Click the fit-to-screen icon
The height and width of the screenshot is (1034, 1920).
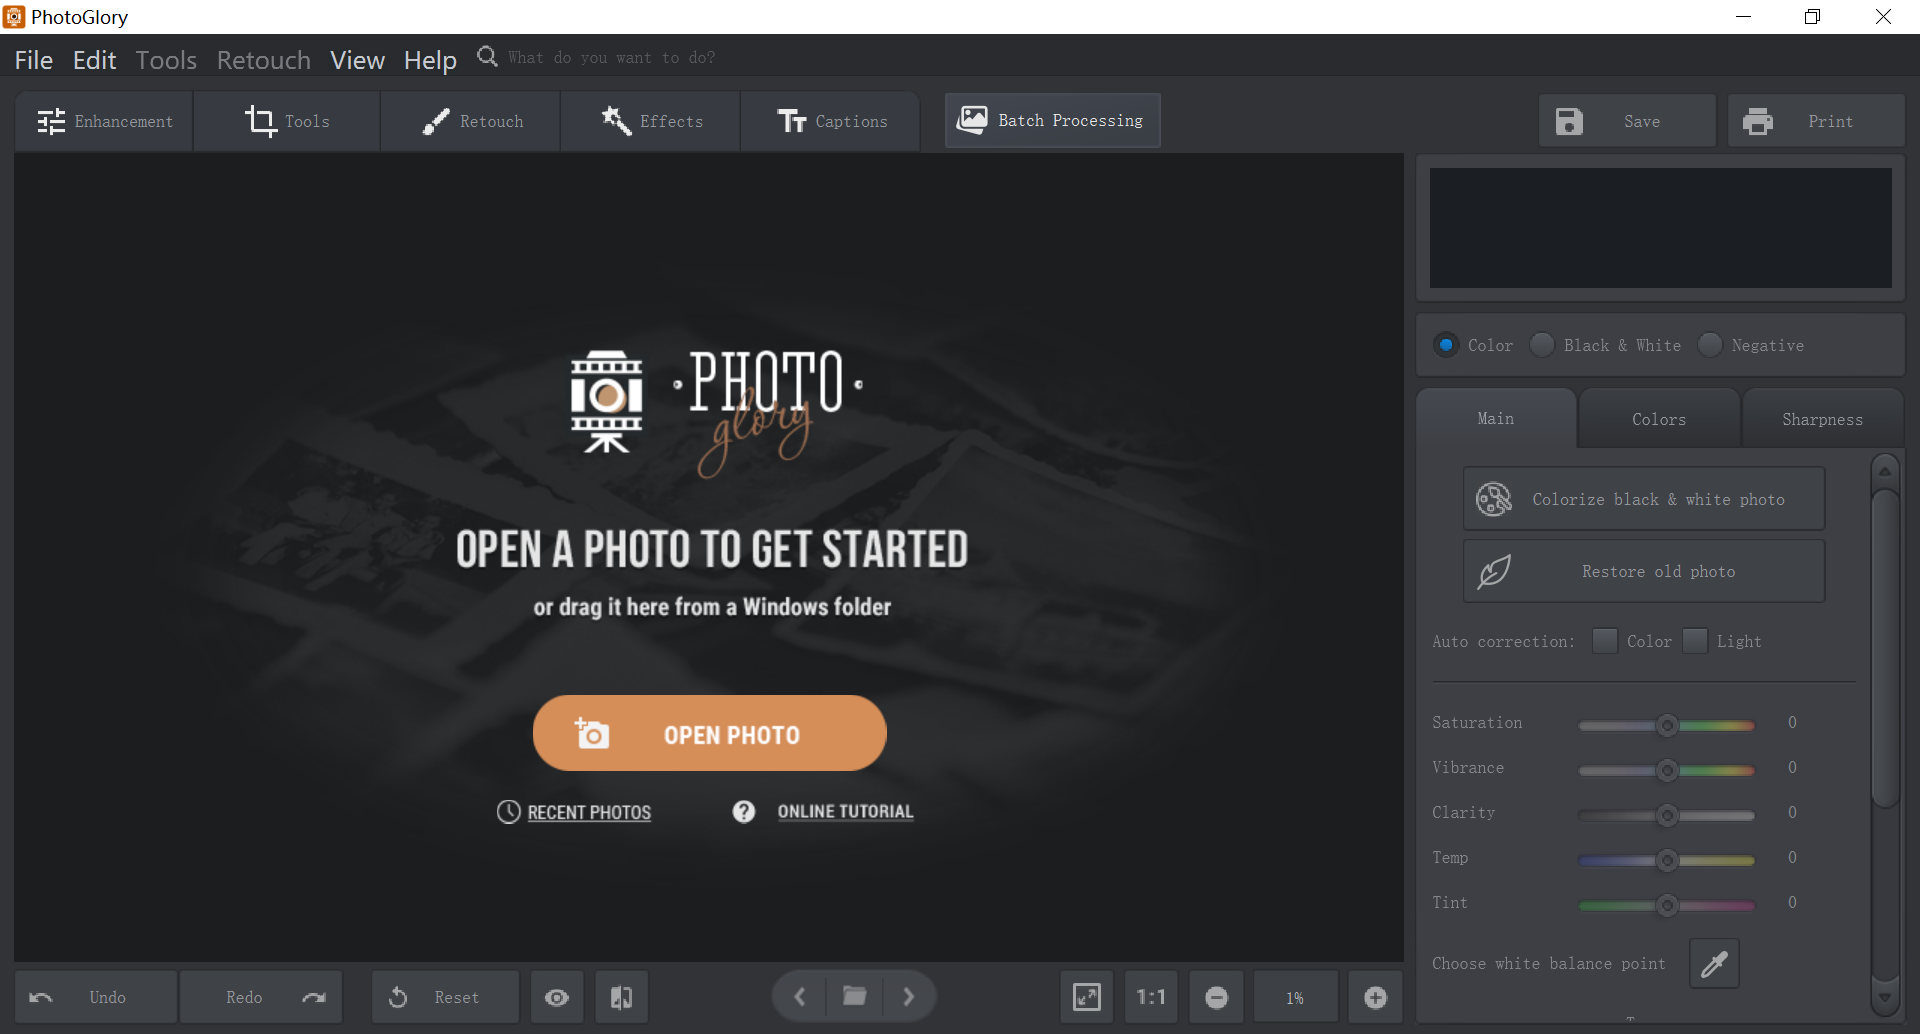point(1087,997)
